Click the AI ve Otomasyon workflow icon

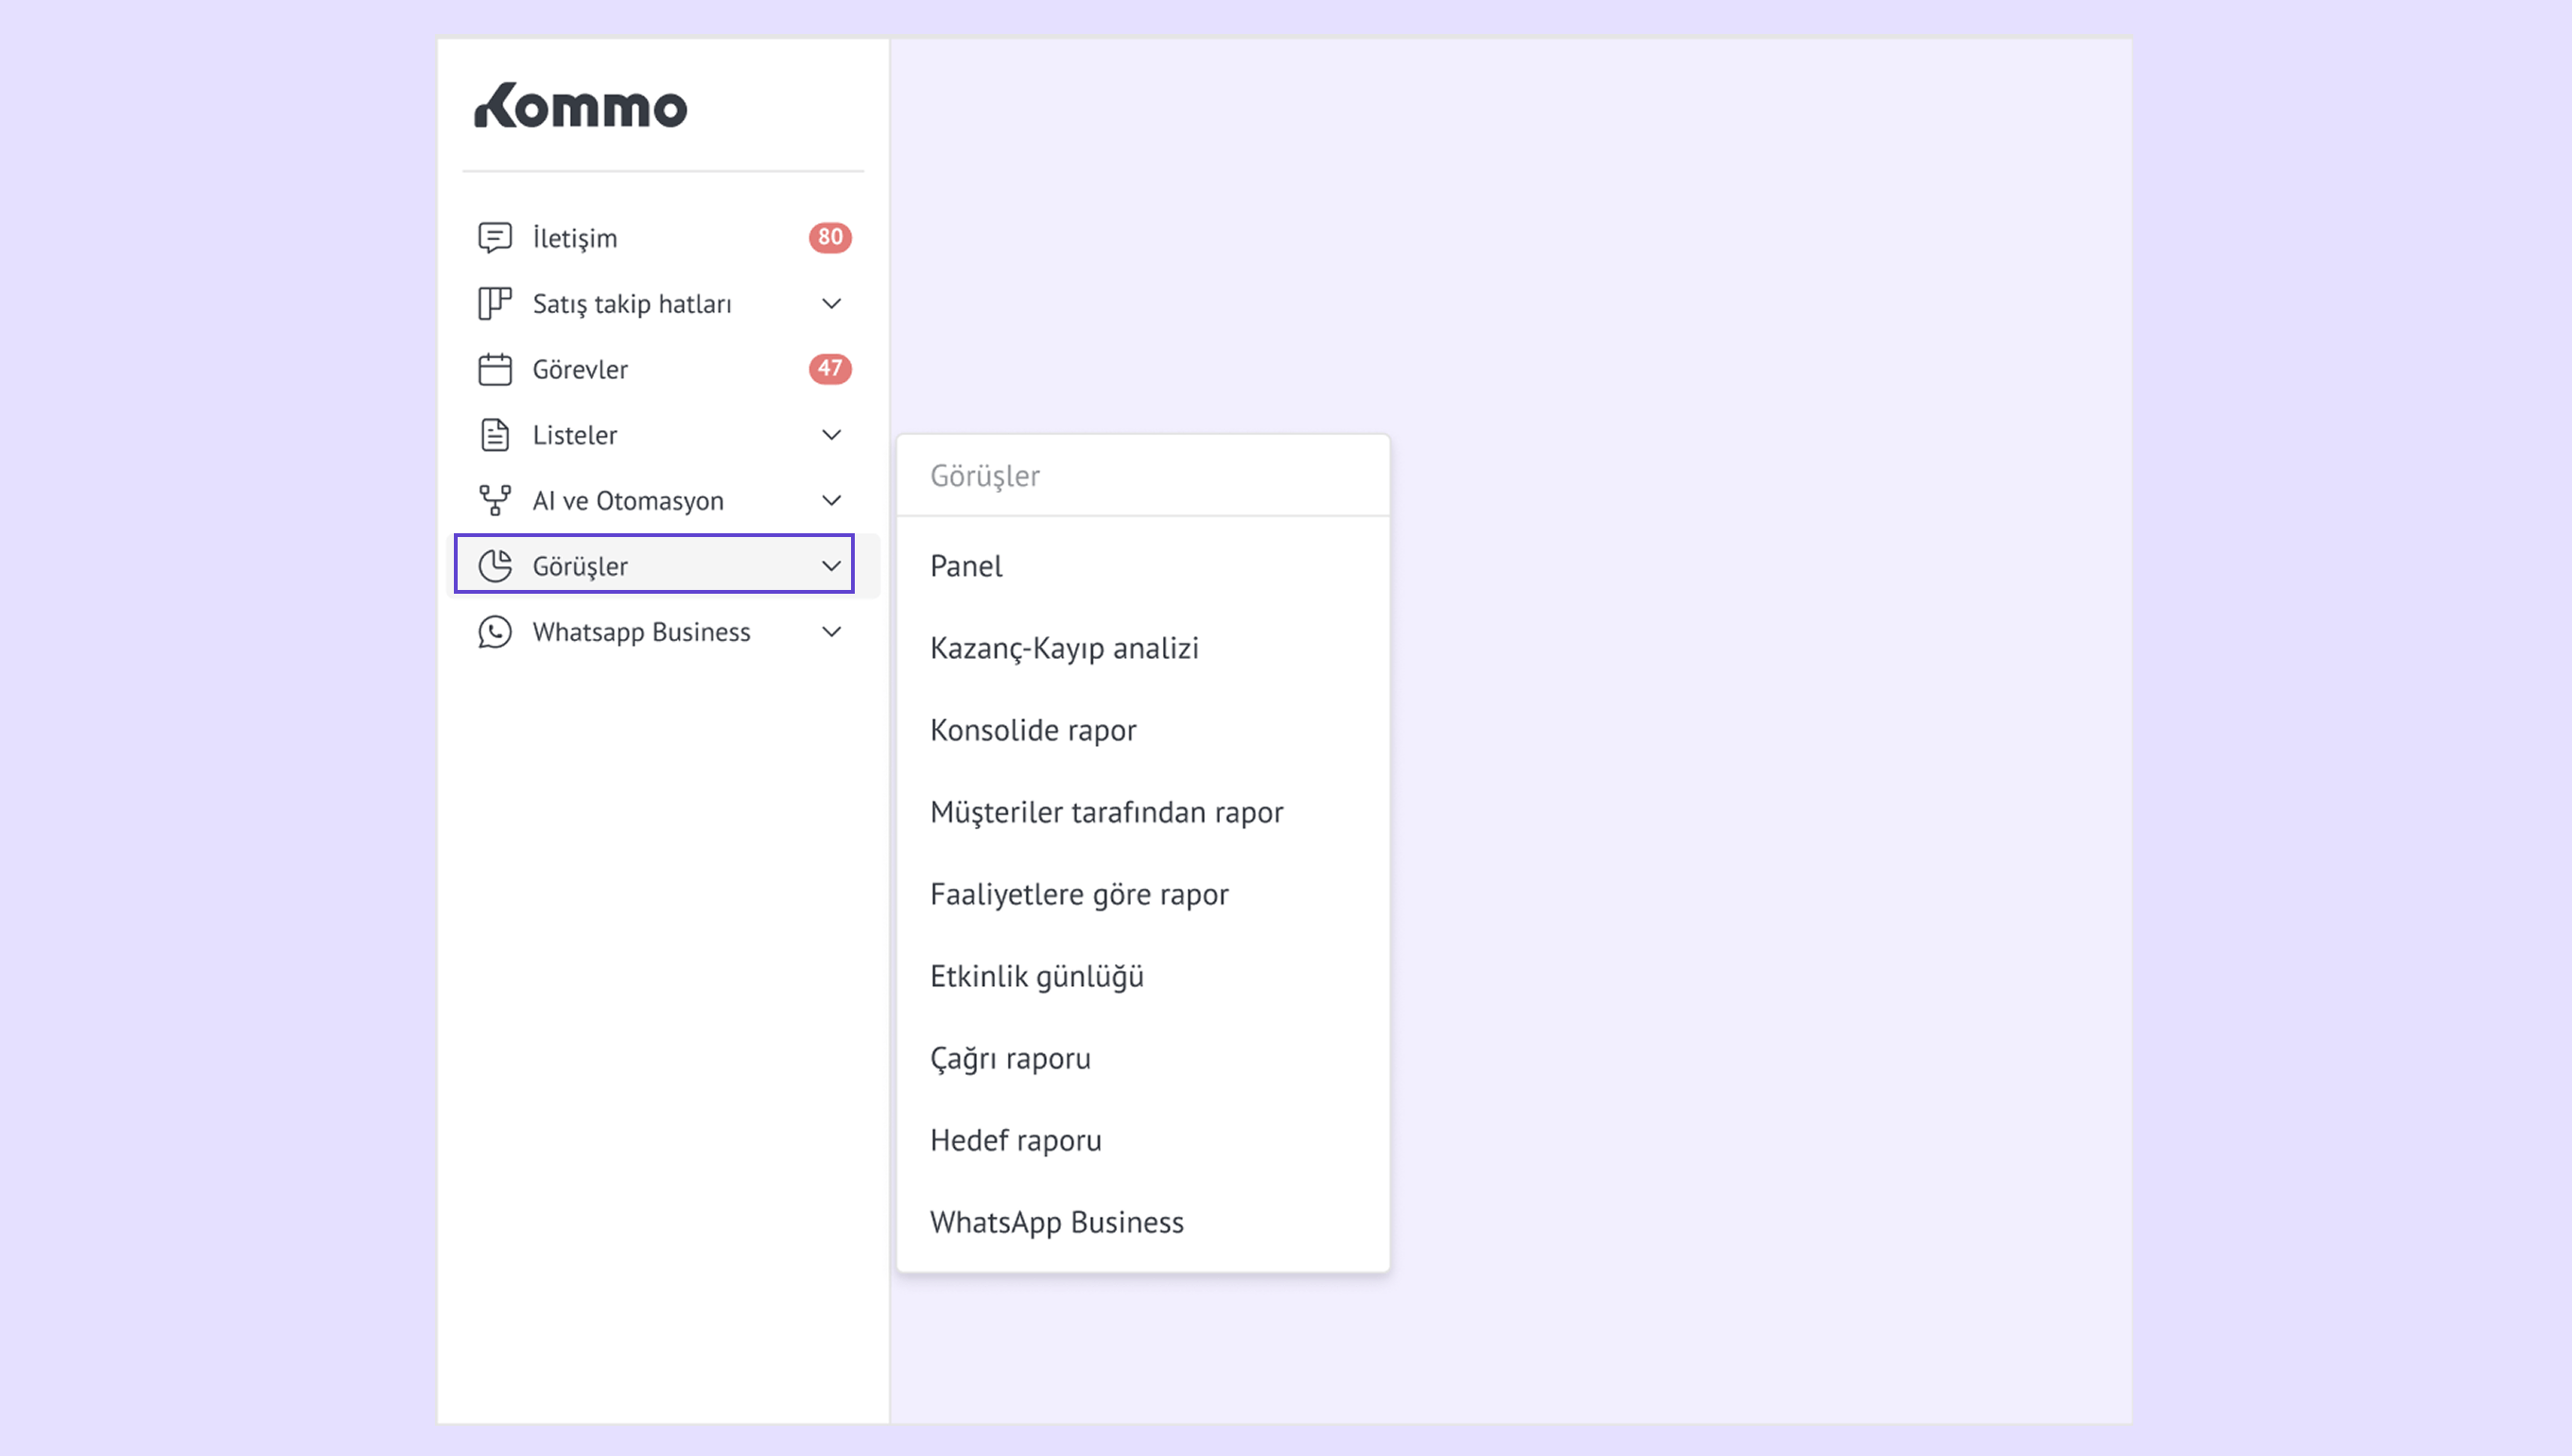coord(494,500)
